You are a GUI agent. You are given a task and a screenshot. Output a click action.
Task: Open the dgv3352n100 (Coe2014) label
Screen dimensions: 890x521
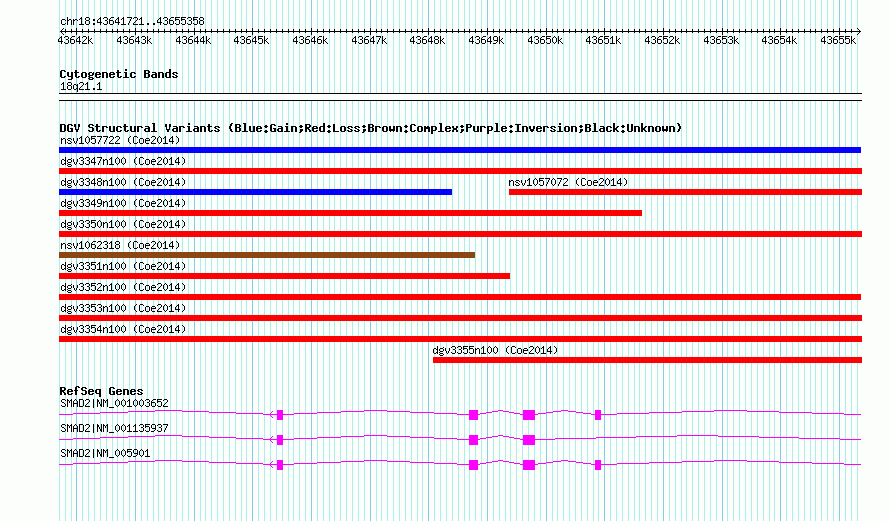[x=123, y=287]
